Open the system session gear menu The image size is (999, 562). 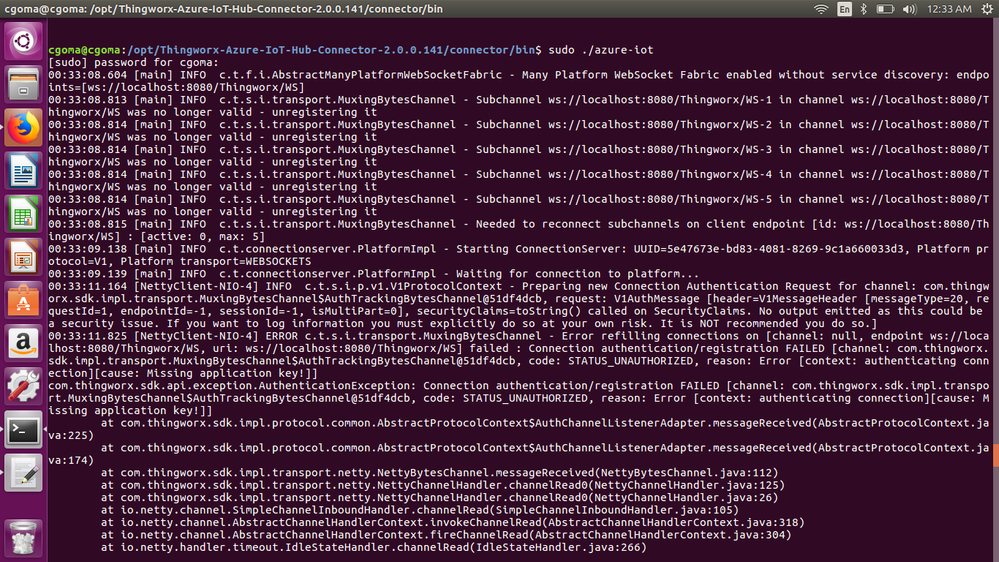pos(987,9)
